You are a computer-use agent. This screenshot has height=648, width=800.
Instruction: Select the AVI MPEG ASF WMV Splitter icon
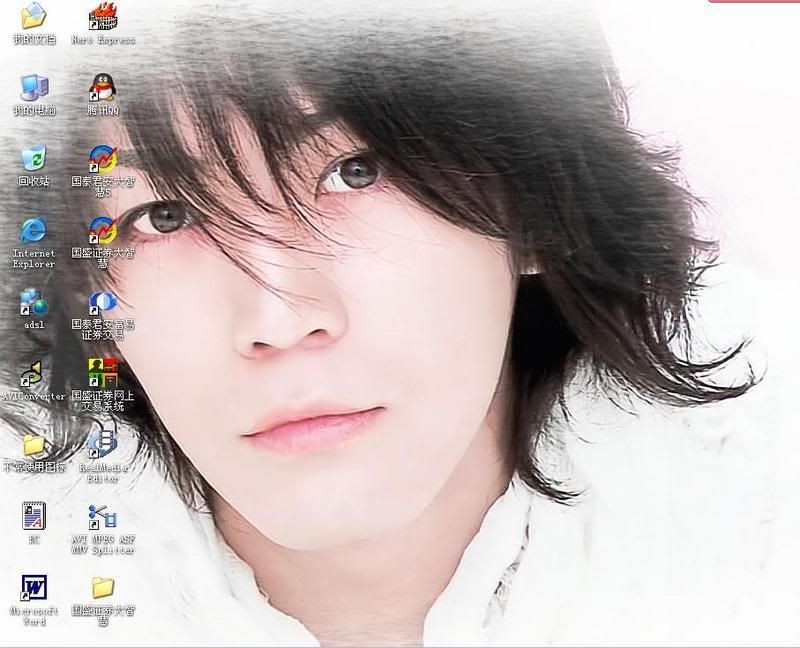(x=103, y=516)
